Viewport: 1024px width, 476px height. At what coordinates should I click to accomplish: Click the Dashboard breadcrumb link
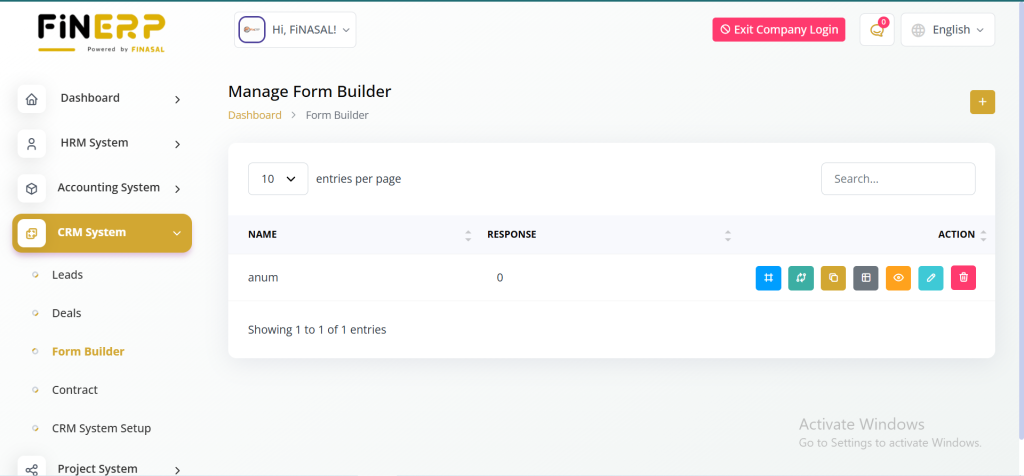click(x=255, y=115)
